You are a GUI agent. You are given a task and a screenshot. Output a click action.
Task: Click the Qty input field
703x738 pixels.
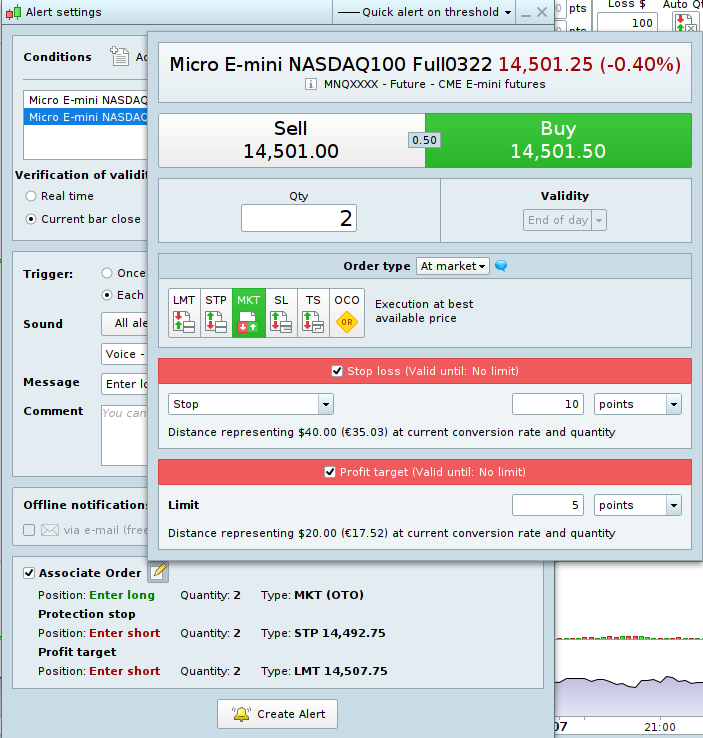299,218
